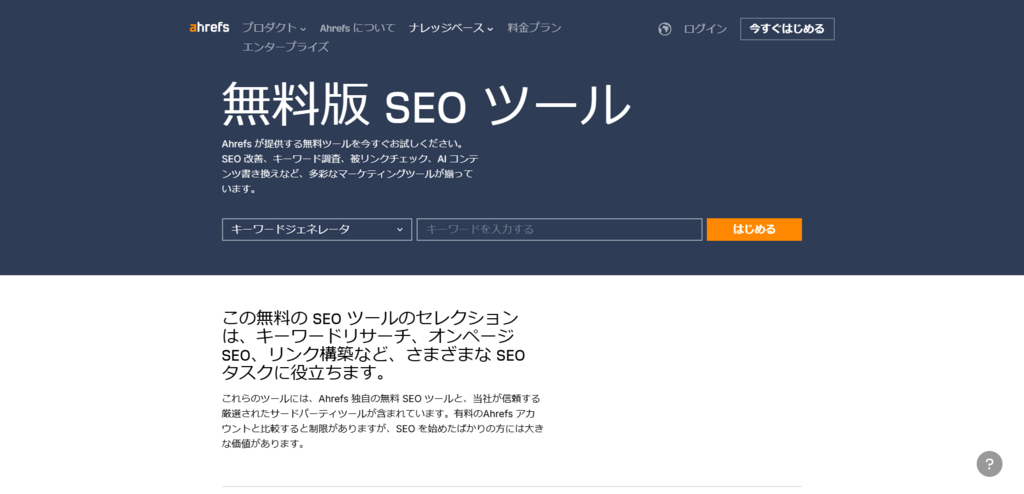Open the キーワードジェネレータ tool dropdown

(317, 229)
